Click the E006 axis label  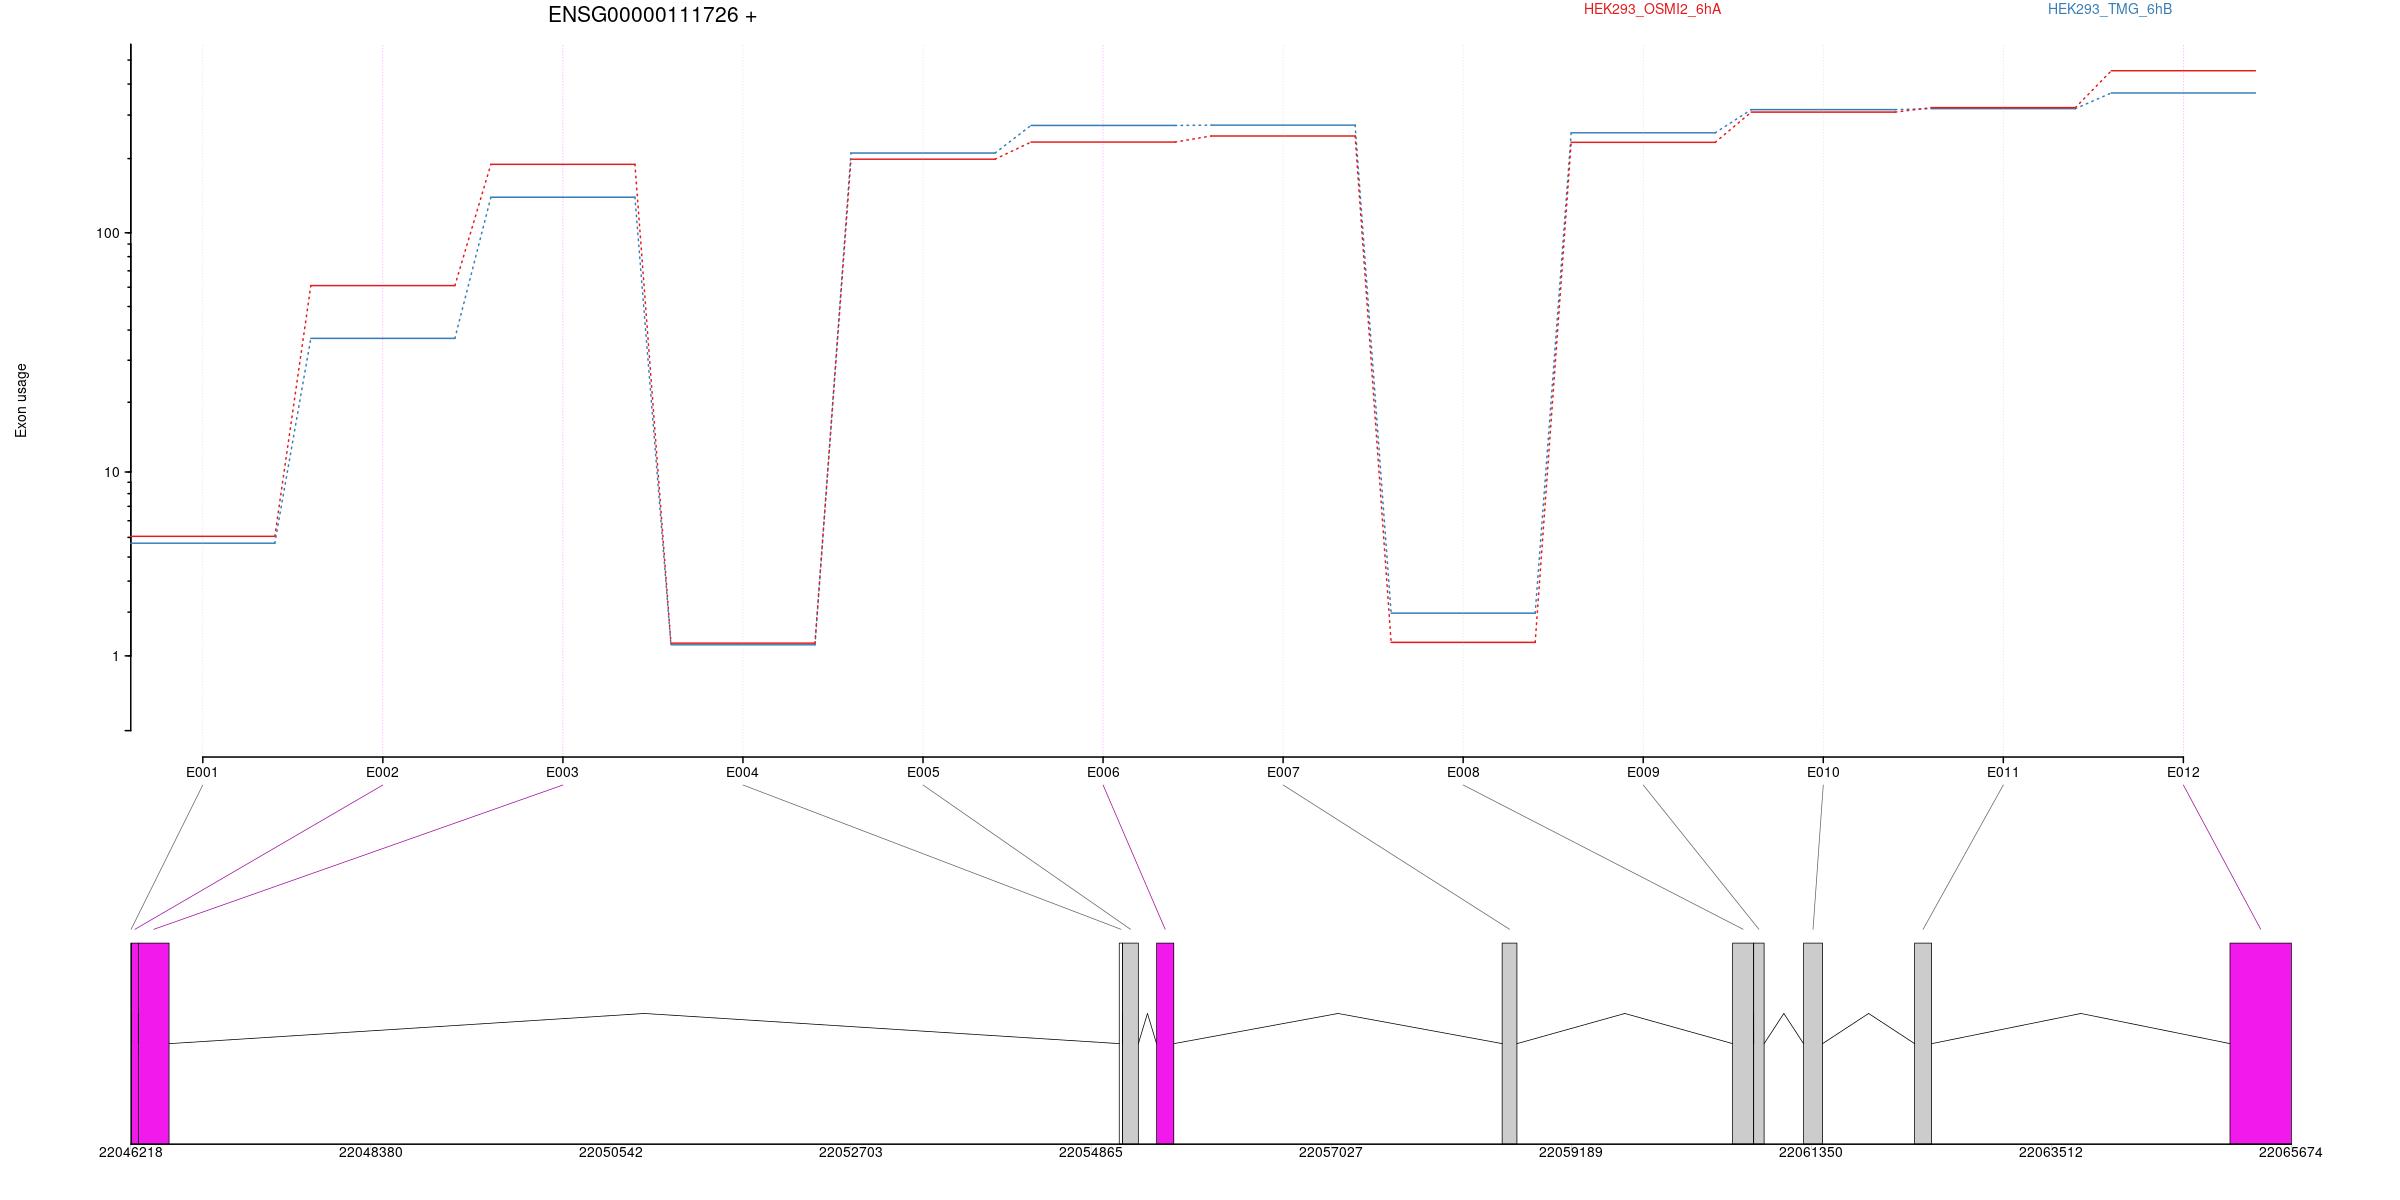(1103, 772)
